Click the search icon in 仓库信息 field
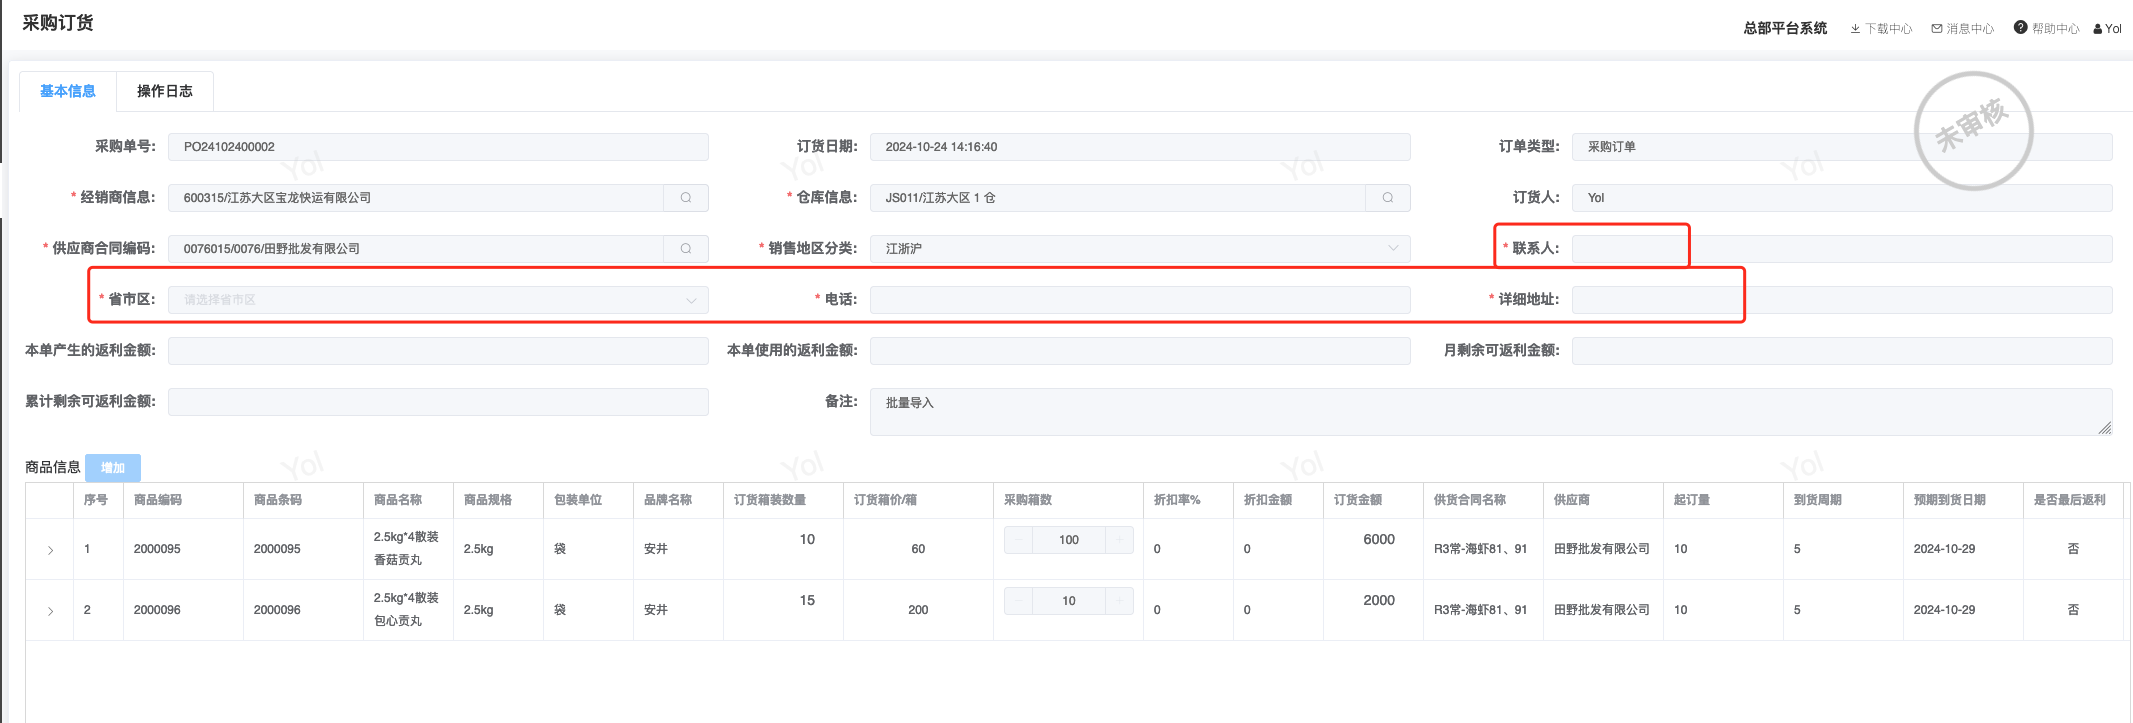The width and height of the screenshot is (2133, 723). [x=1388, y=198]
